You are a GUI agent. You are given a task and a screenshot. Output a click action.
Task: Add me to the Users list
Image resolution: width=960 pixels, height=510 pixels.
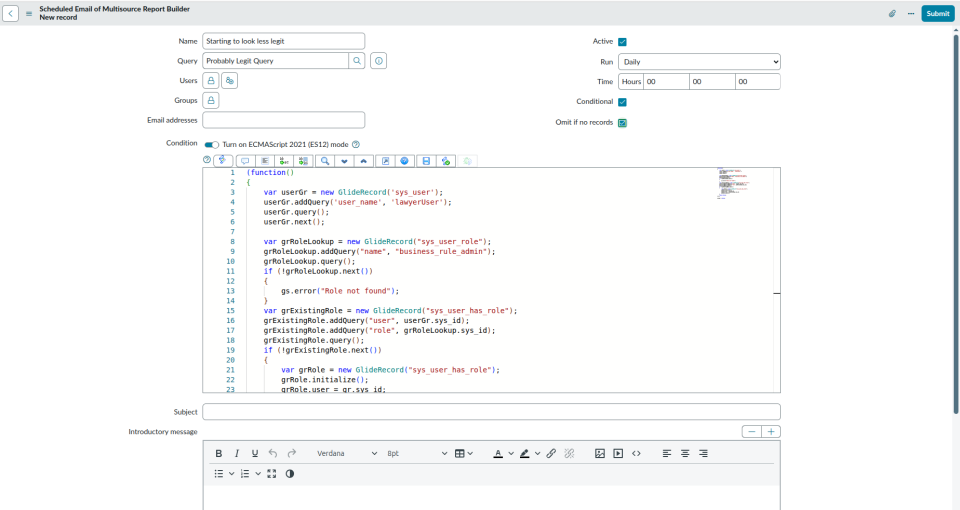[230, 80]
